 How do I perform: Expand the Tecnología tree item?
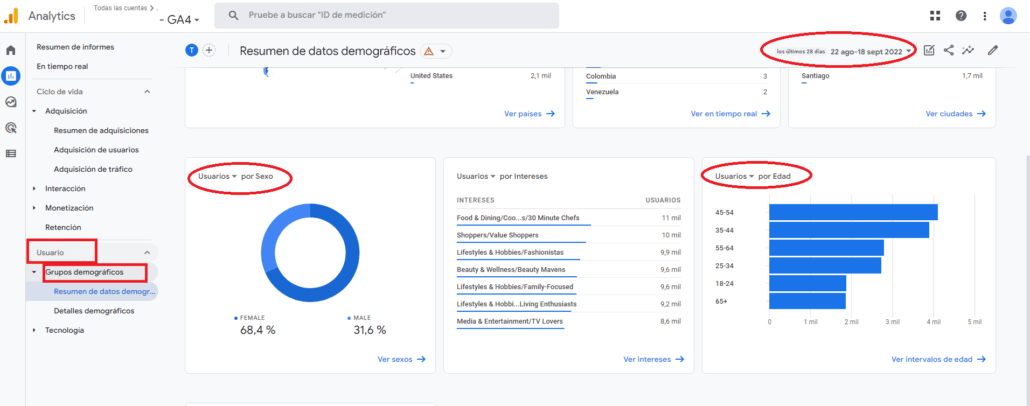(x=34, y=330)
